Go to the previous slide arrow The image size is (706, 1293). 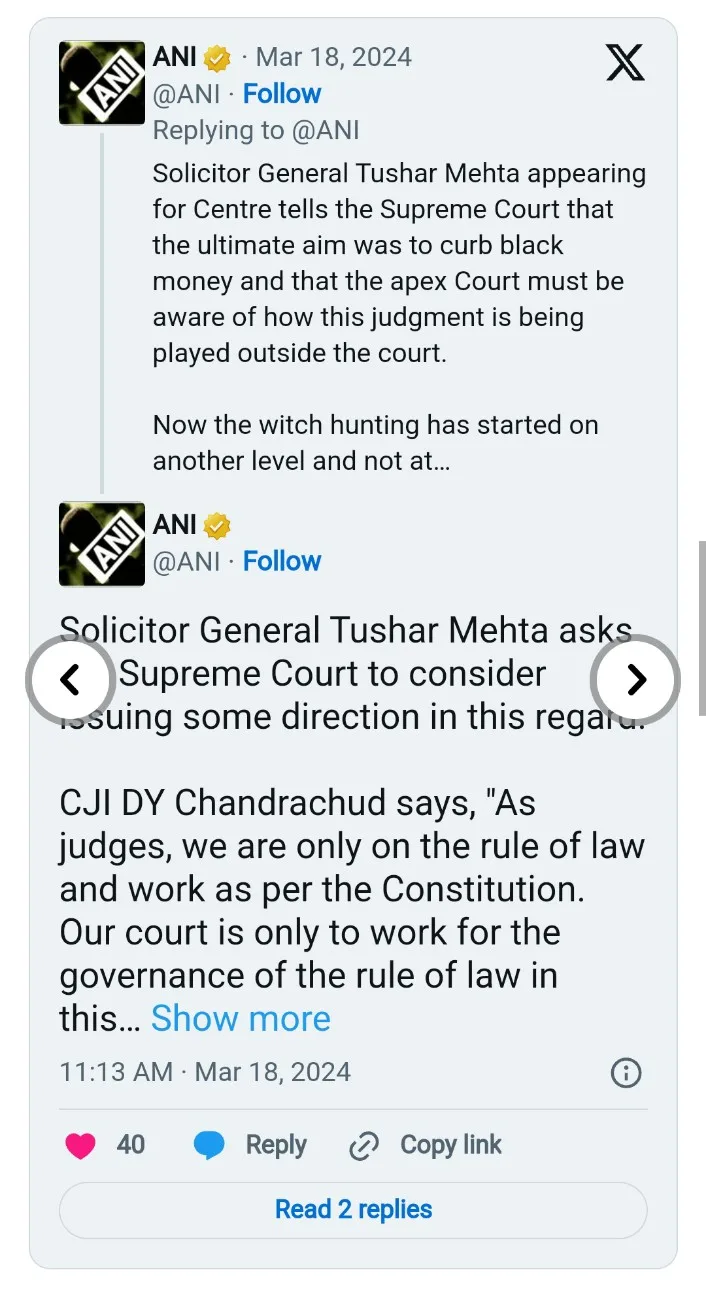pyautogui.click(x=69, y=680)
